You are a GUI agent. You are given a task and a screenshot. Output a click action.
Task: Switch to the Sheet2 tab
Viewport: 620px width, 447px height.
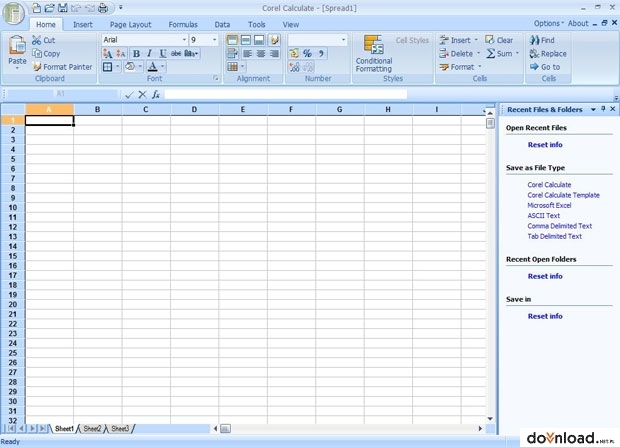click(92, 428)
